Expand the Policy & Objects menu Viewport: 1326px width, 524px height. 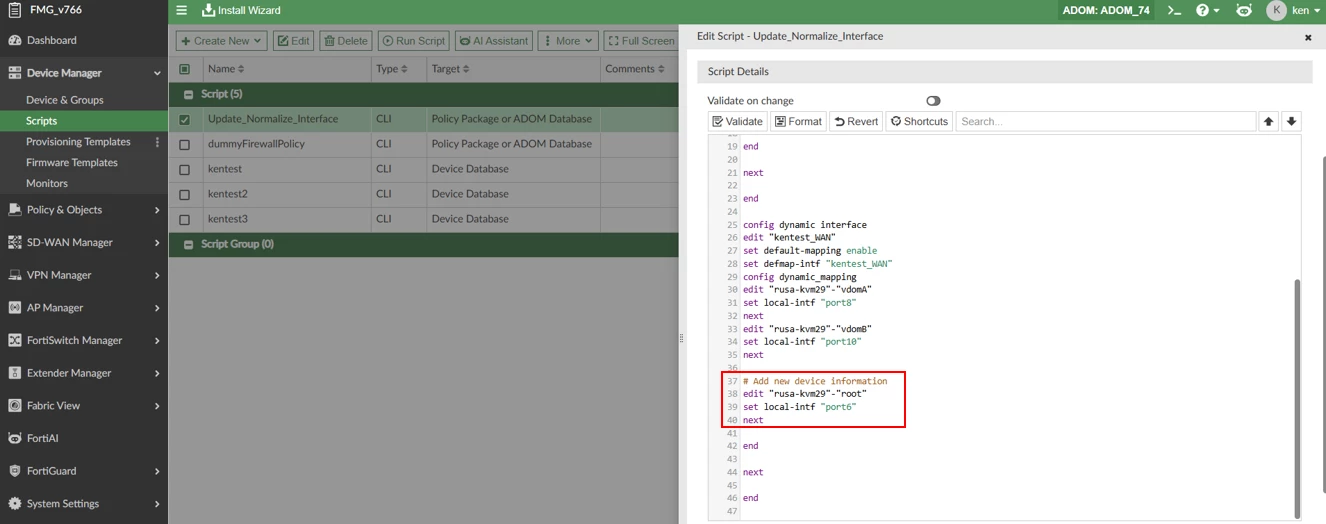click(157, 210)
